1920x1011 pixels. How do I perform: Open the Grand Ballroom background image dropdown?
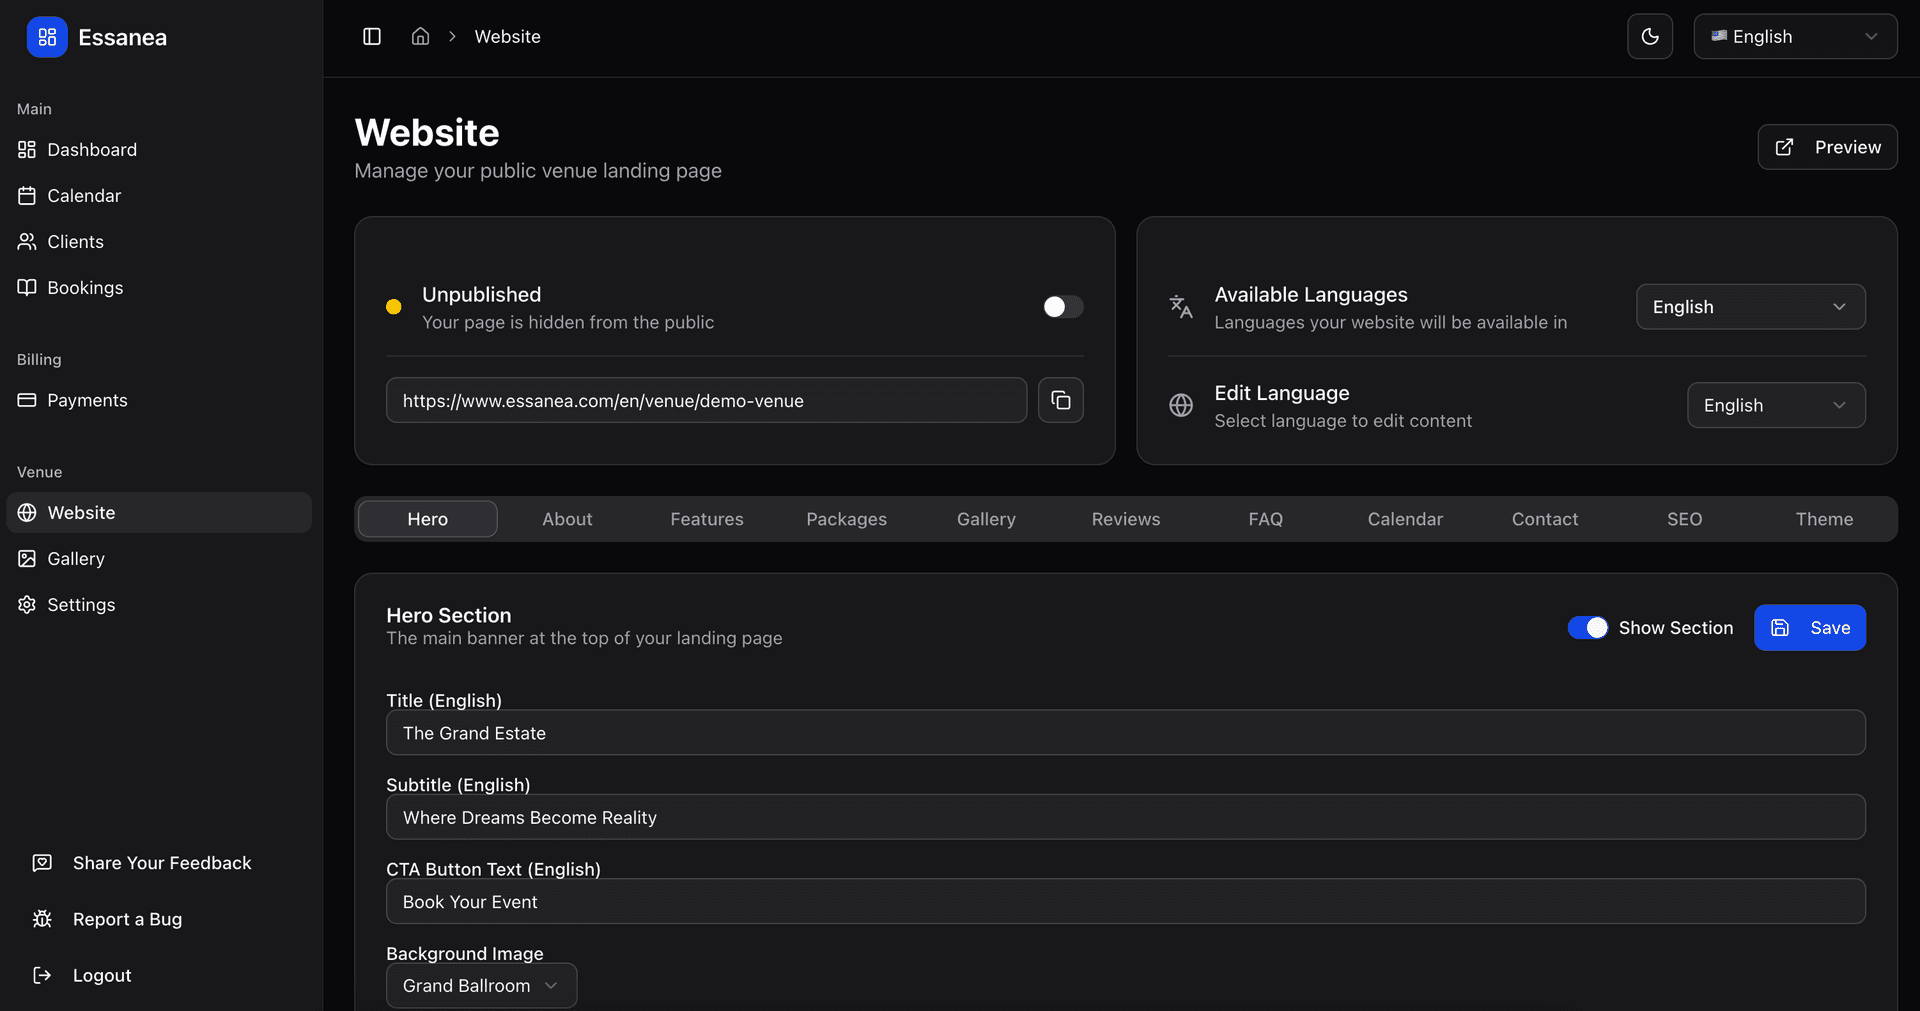coord(481,986)
